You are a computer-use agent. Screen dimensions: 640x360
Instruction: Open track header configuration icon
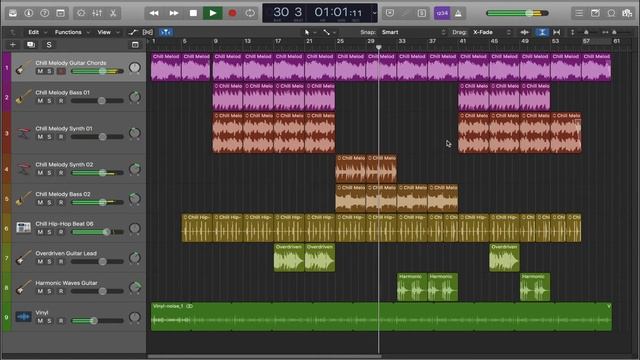[135, 44]
